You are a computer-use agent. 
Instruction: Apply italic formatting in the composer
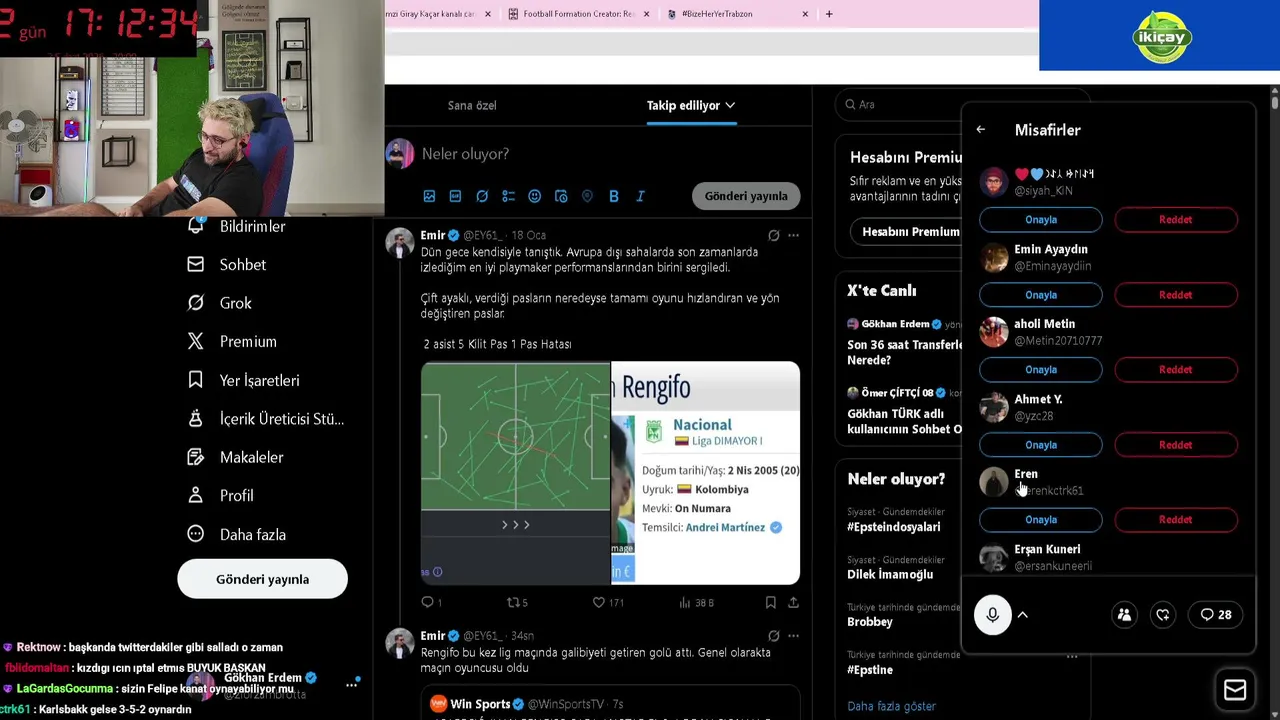(x=640, y=196)
